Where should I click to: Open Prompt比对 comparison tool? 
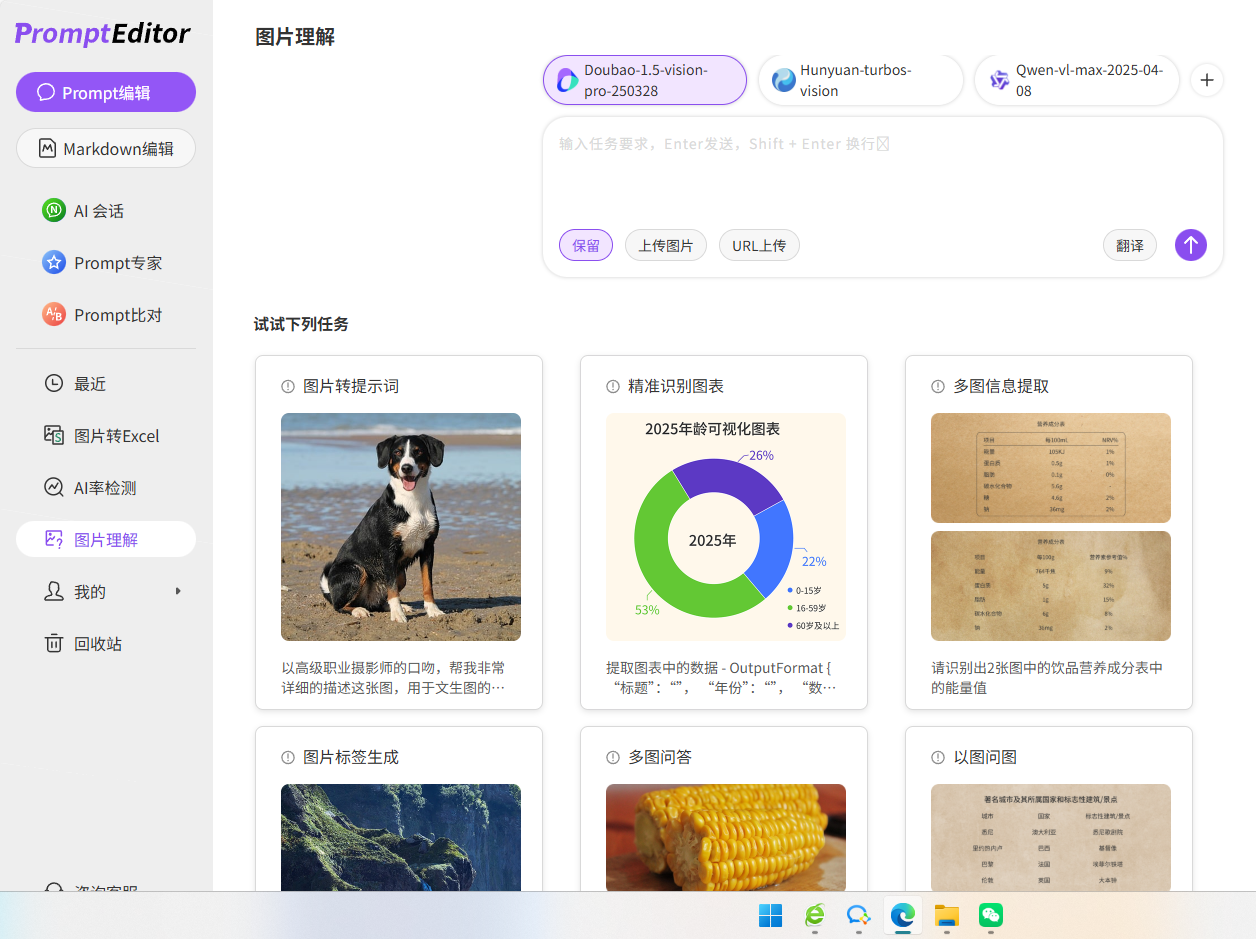117,315
